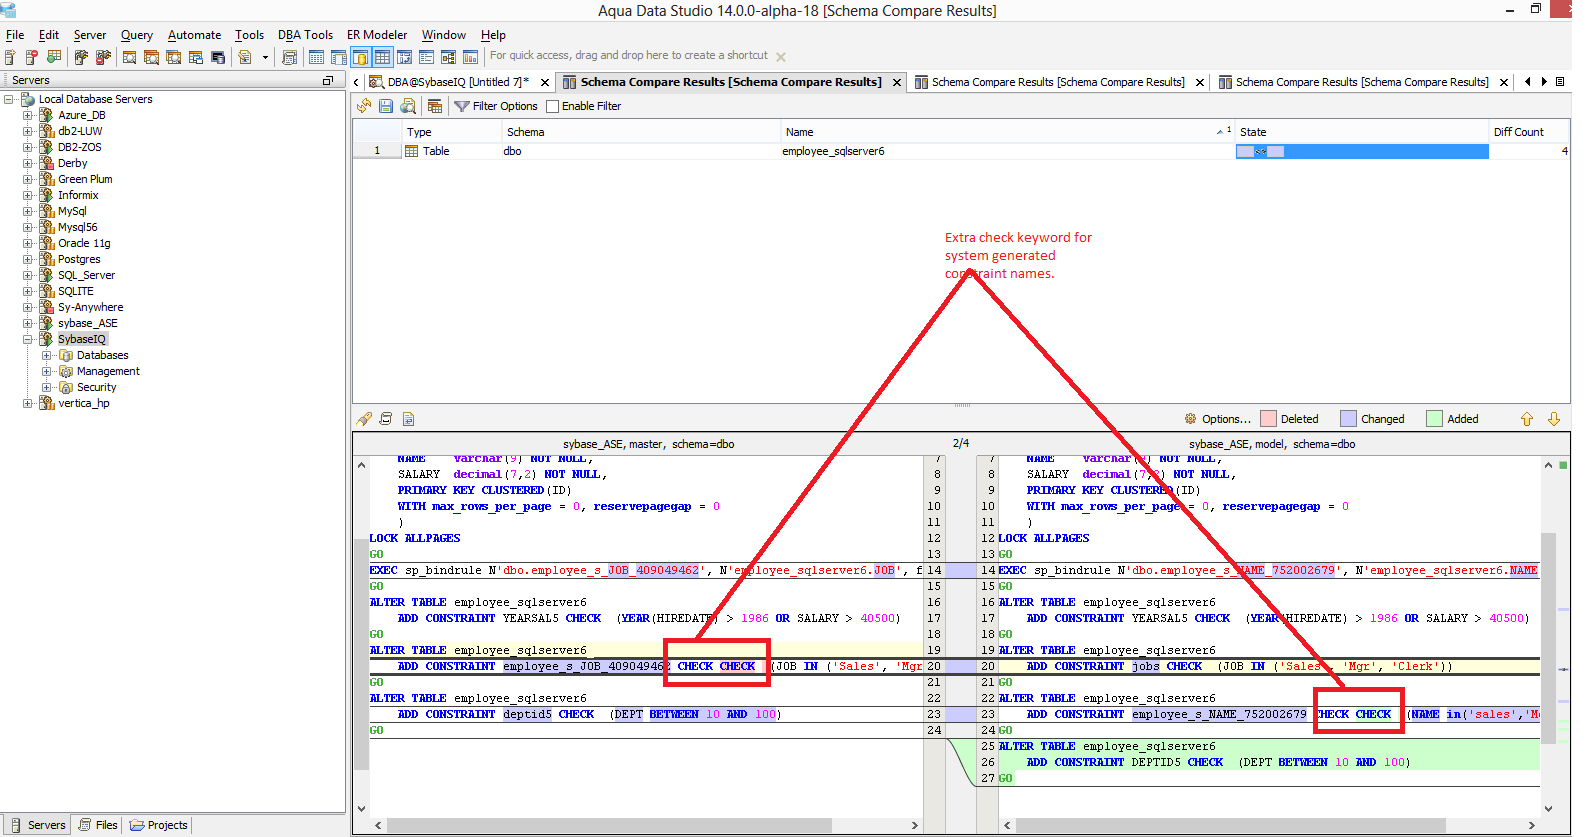Select employee_sqlserver6 result row
Viewport: 1594px width, 837px height.
tap(961, 151)
